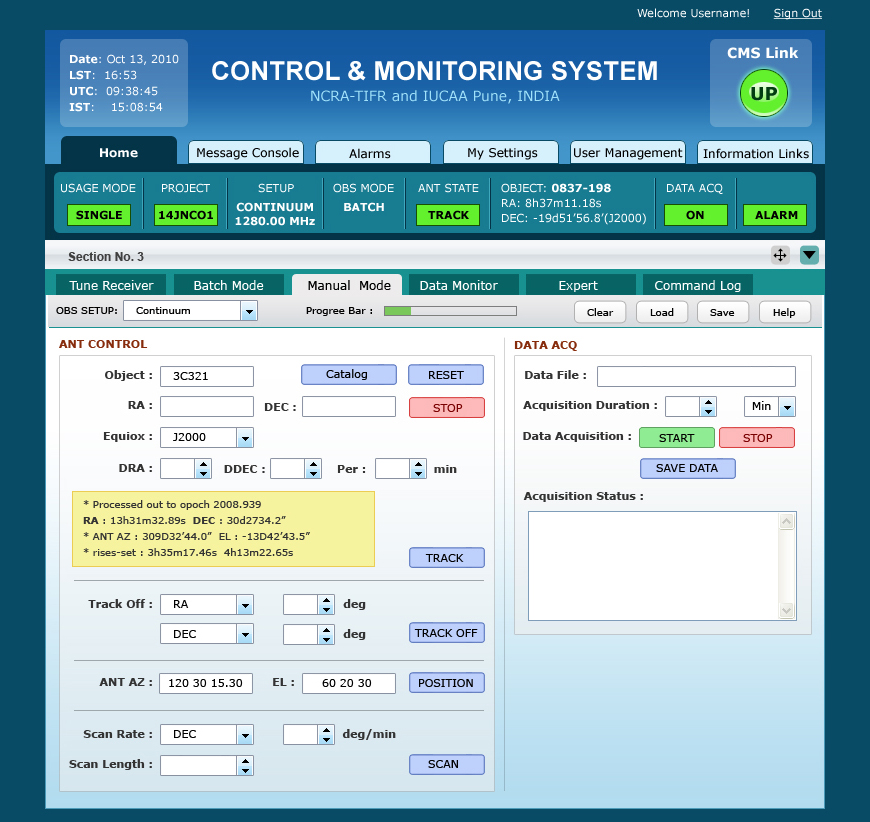Open the User Management tab
870x822 pixels.
(628, 153)
